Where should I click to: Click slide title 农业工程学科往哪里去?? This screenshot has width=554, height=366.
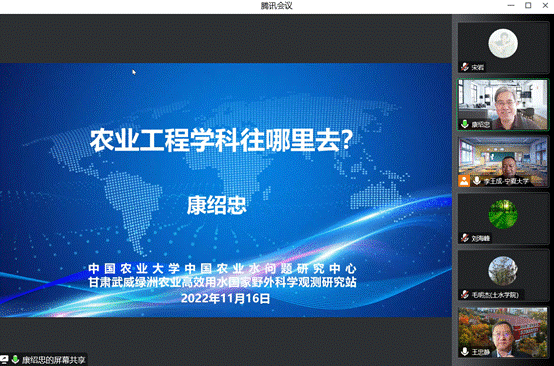[221, 140]
